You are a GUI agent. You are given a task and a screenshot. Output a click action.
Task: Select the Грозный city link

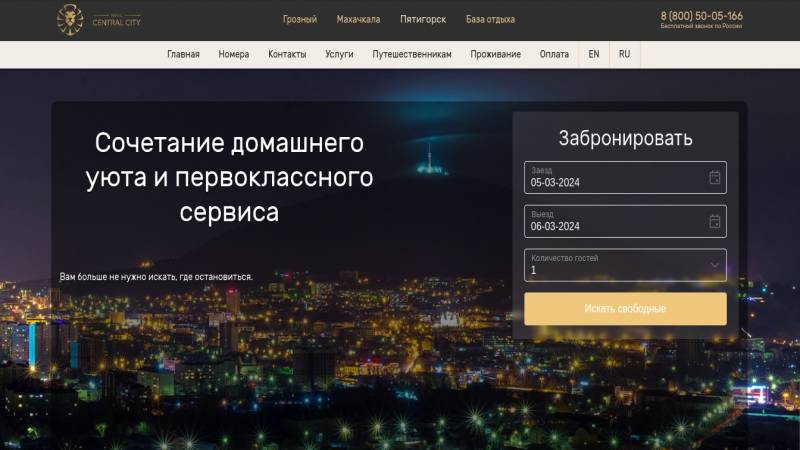pos(300,19)
